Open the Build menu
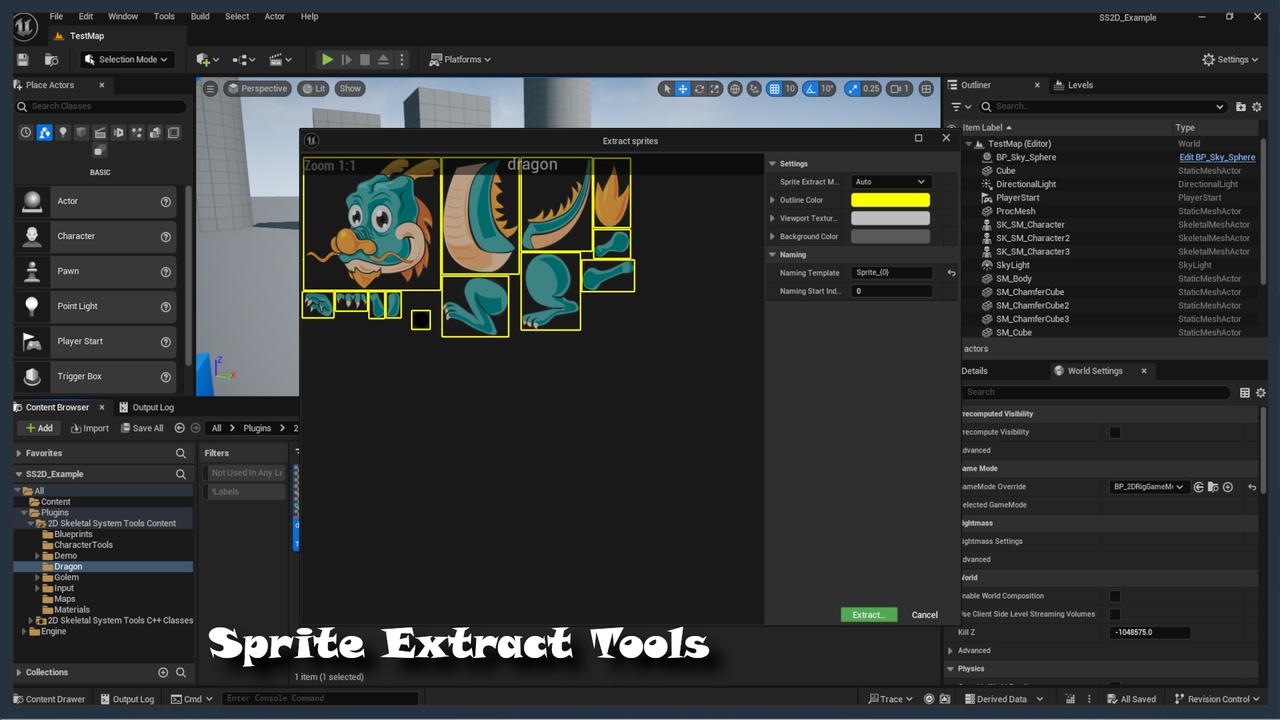This screenshot has height=720, width=1280. 200,16
